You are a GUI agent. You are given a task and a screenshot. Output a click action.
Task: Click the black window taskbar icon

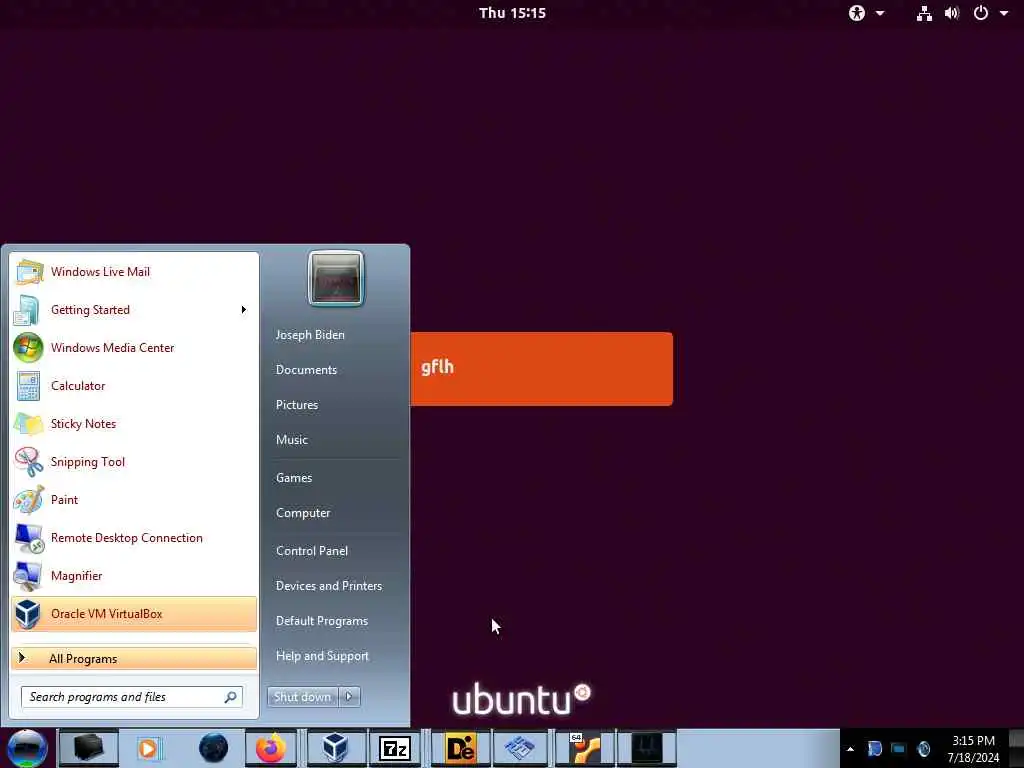click(x=647, y=748)
